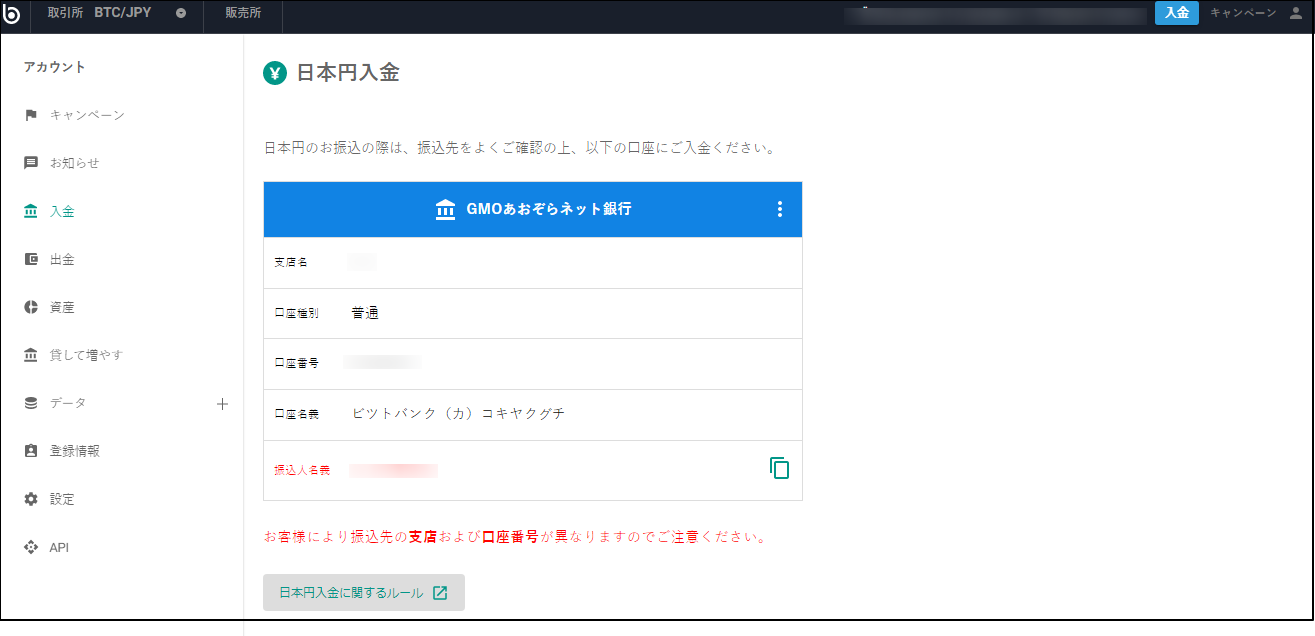Open the BTC/JPY pair selector dropdown
The width and height of the screenshot is (1315, 636).
(180, 14)
